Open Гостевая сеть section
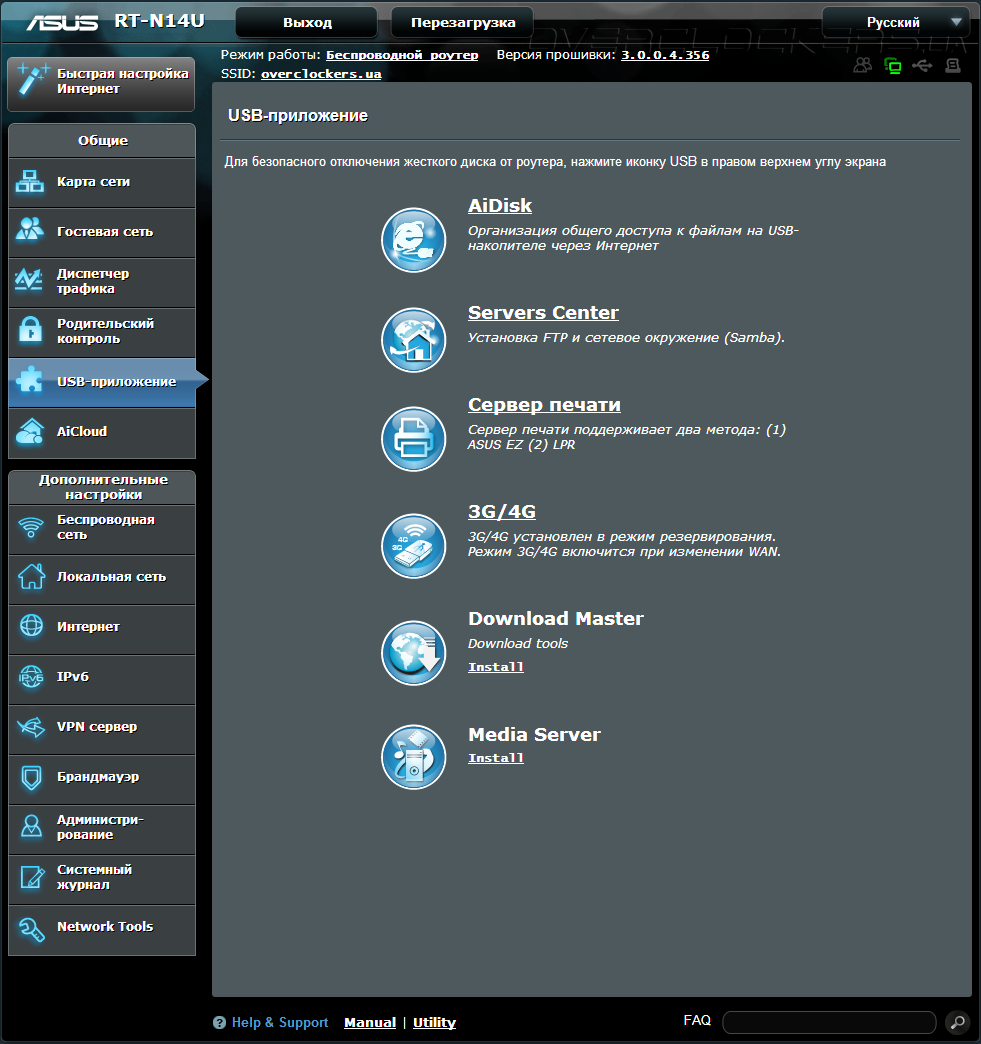 (102, 232)
